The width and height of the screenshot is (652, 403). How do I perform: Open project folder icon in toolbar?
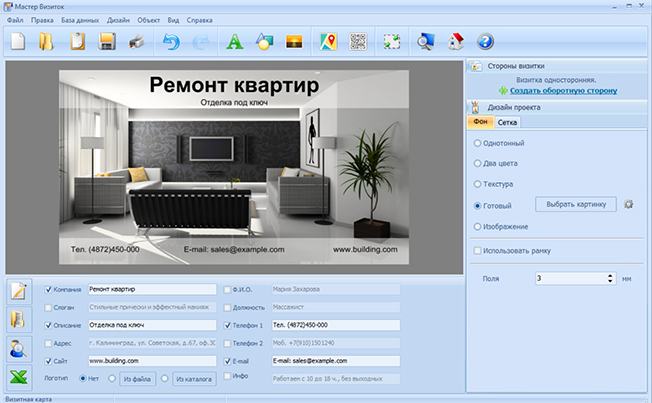(46, 42)
